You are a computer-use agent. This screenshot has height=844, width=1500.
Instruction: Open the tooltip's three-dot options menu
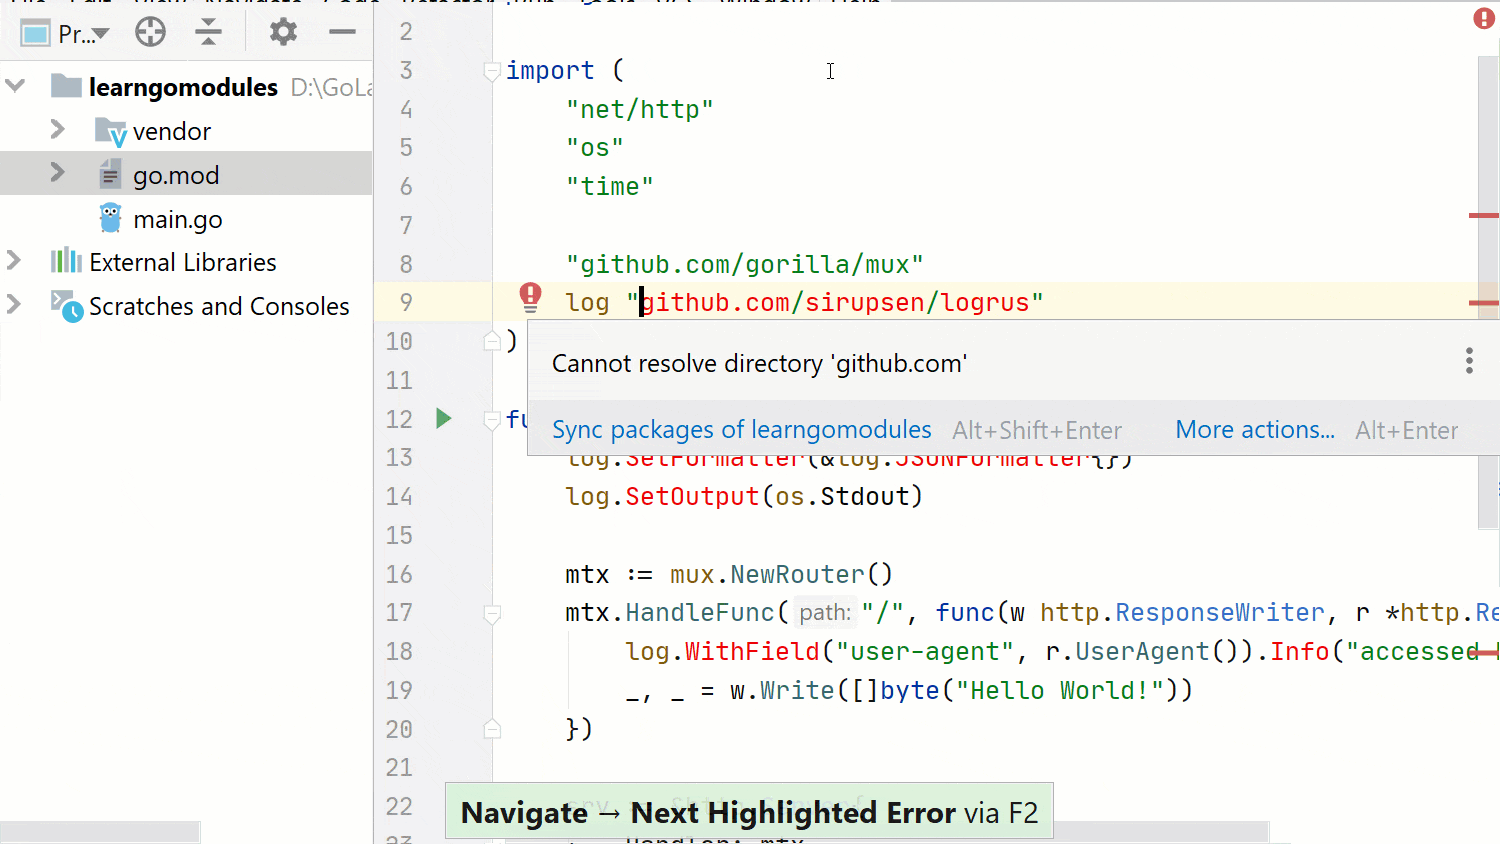point(1468,361)
